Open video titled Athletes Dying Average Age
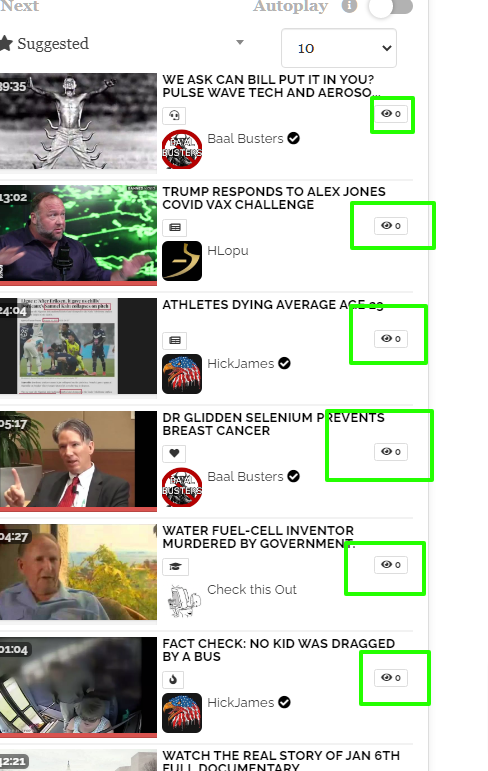 [273, 305]
